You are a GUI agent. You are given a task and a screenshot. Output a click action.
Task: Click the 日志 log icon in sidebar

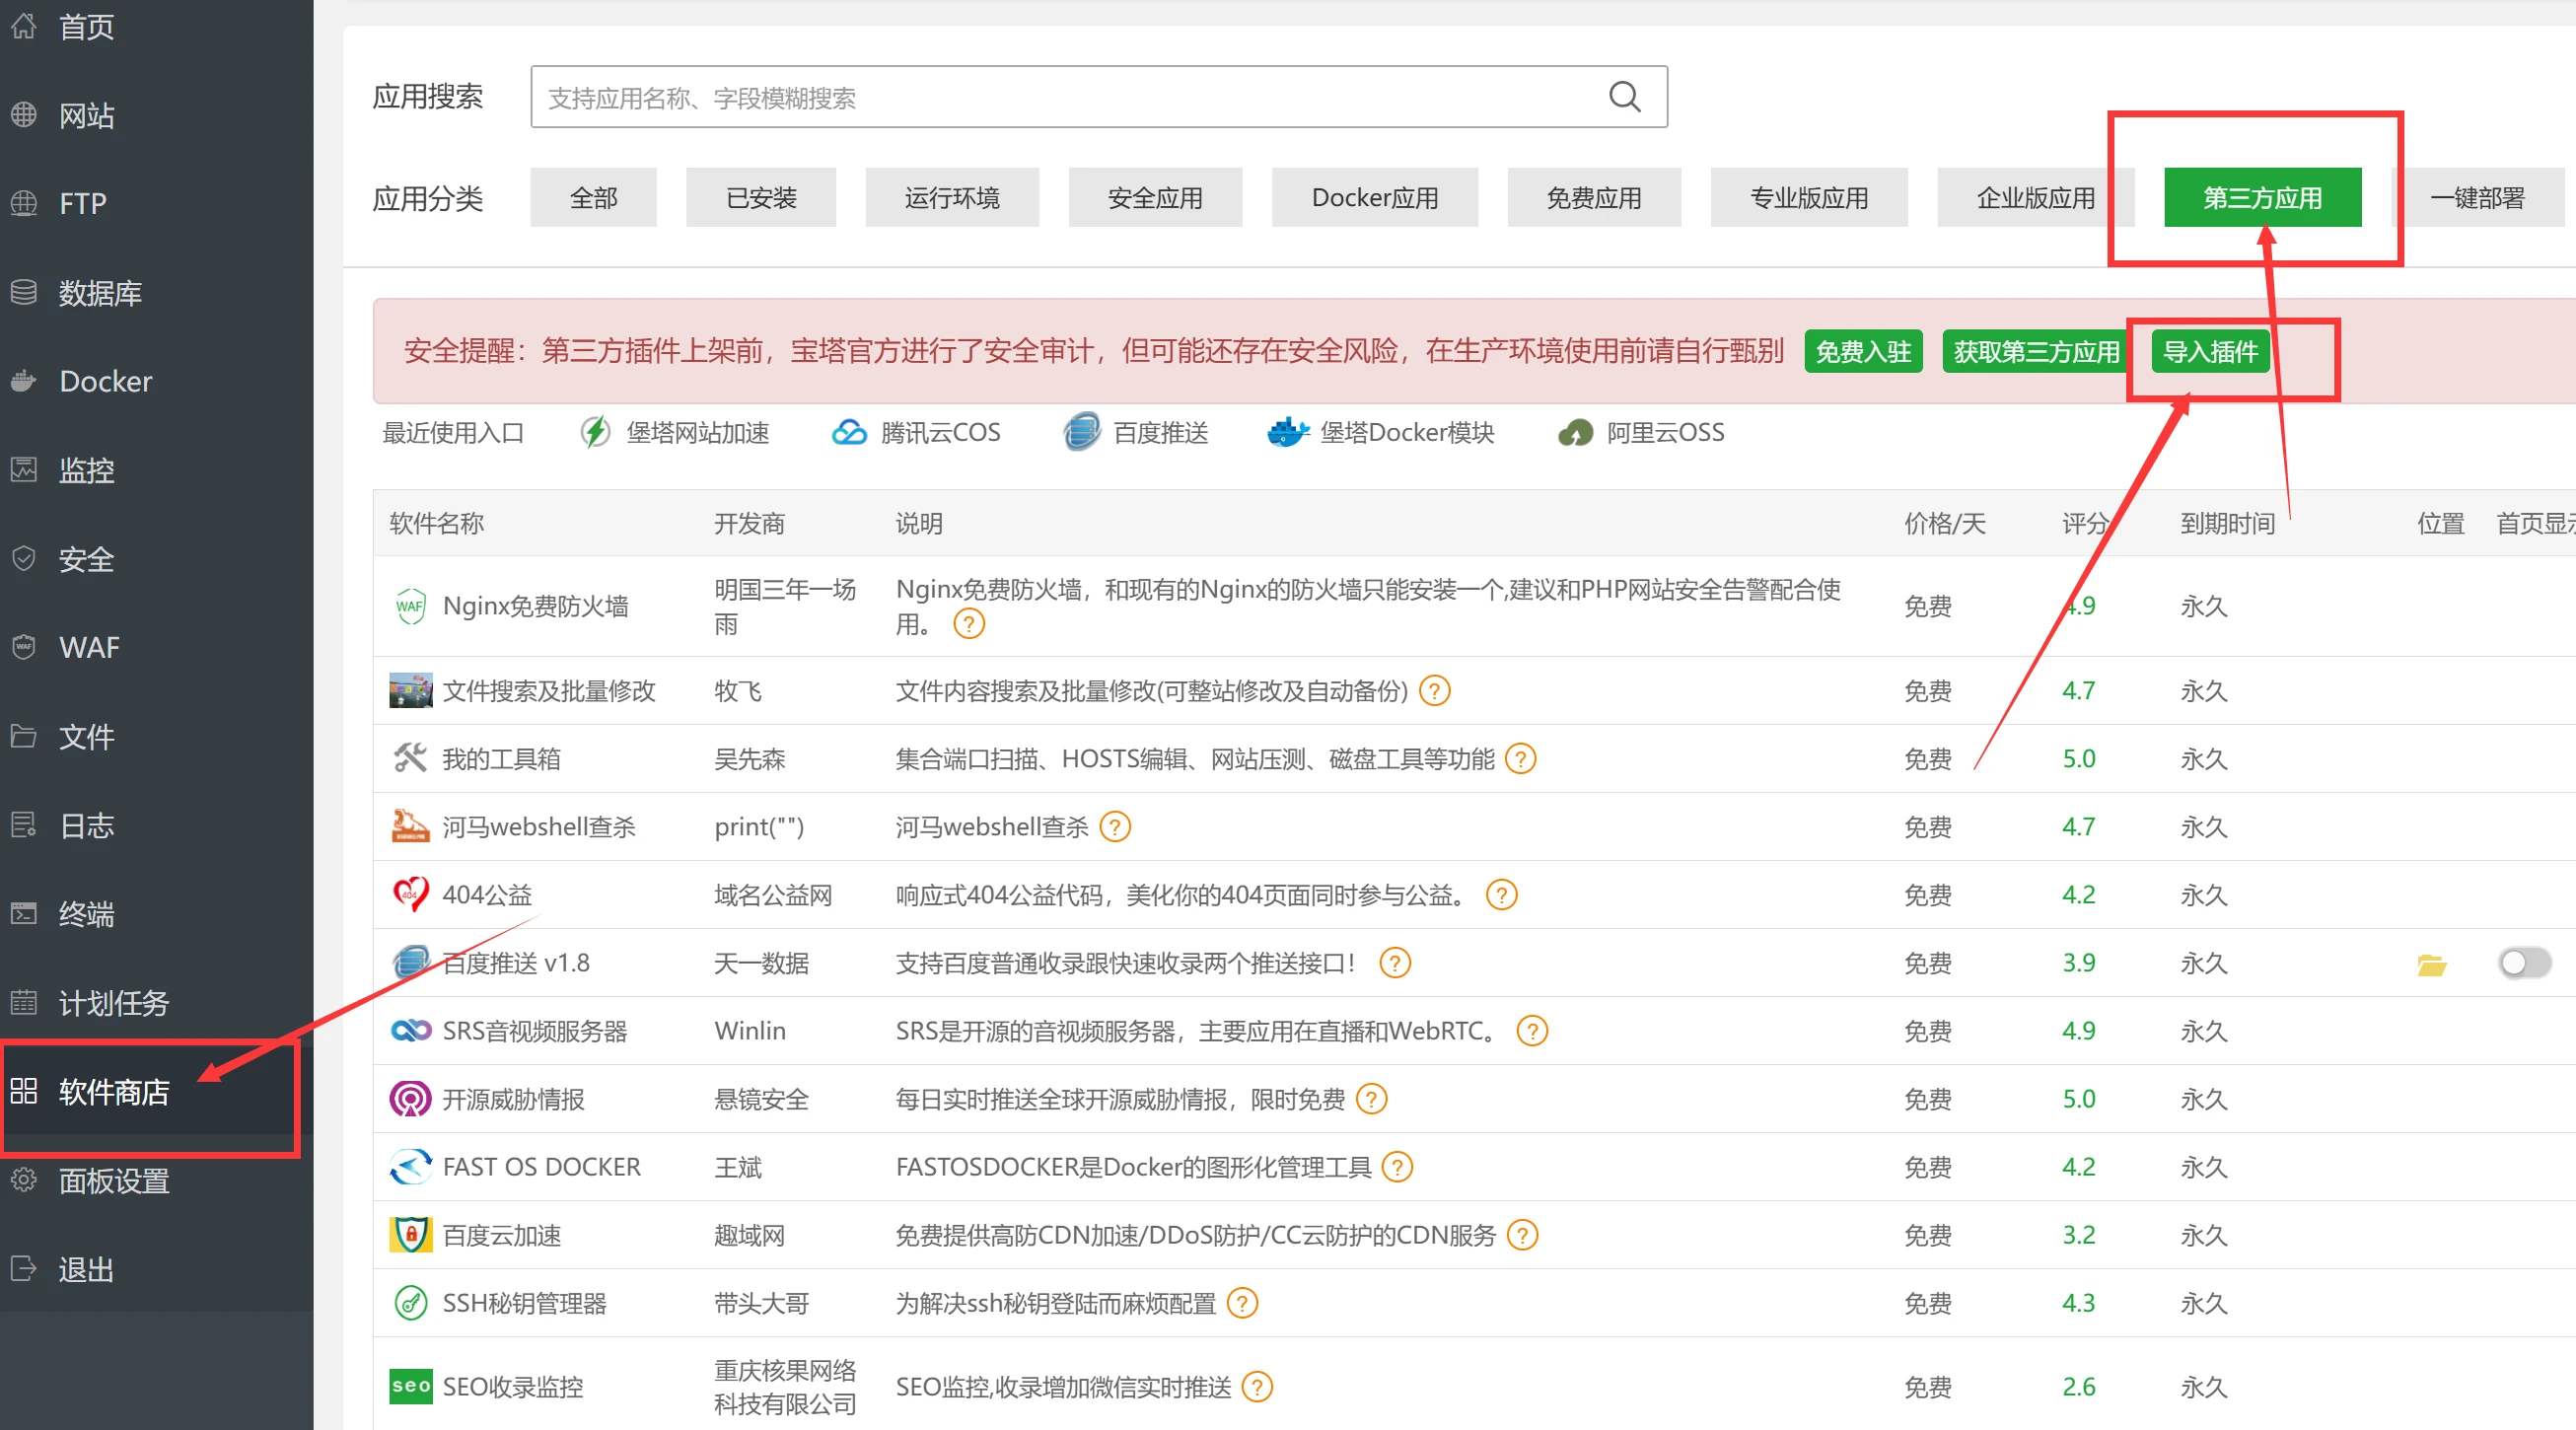24,825
